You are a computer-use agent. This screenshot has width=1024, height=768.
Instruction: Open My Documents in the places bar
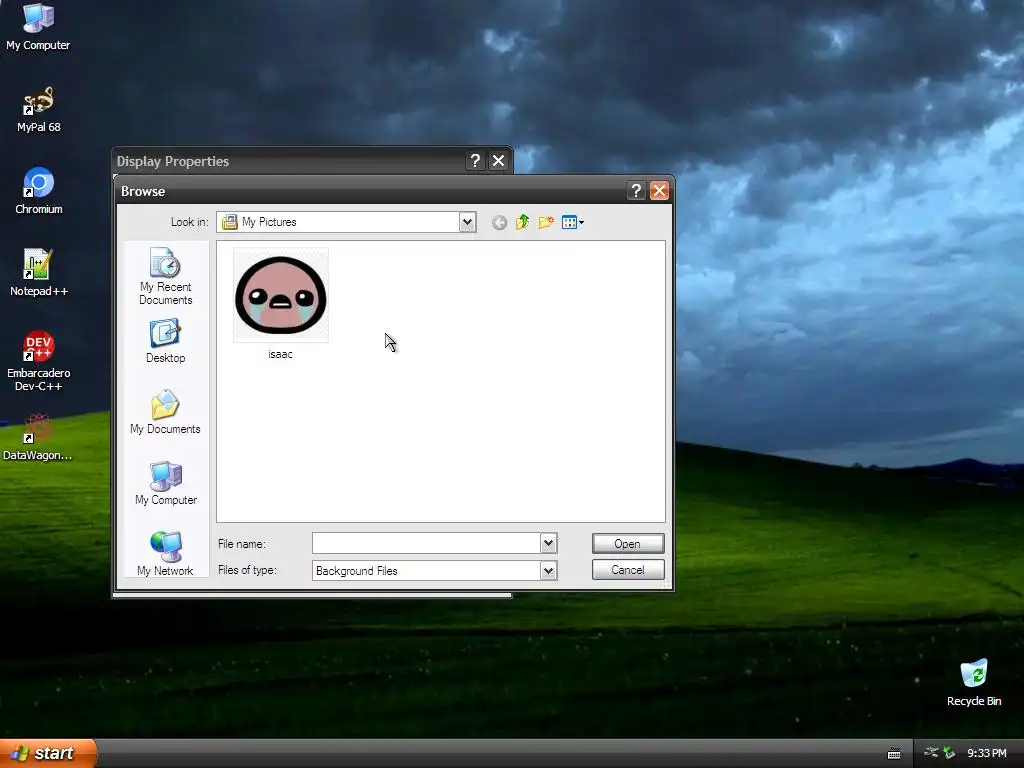coord(165,413)
